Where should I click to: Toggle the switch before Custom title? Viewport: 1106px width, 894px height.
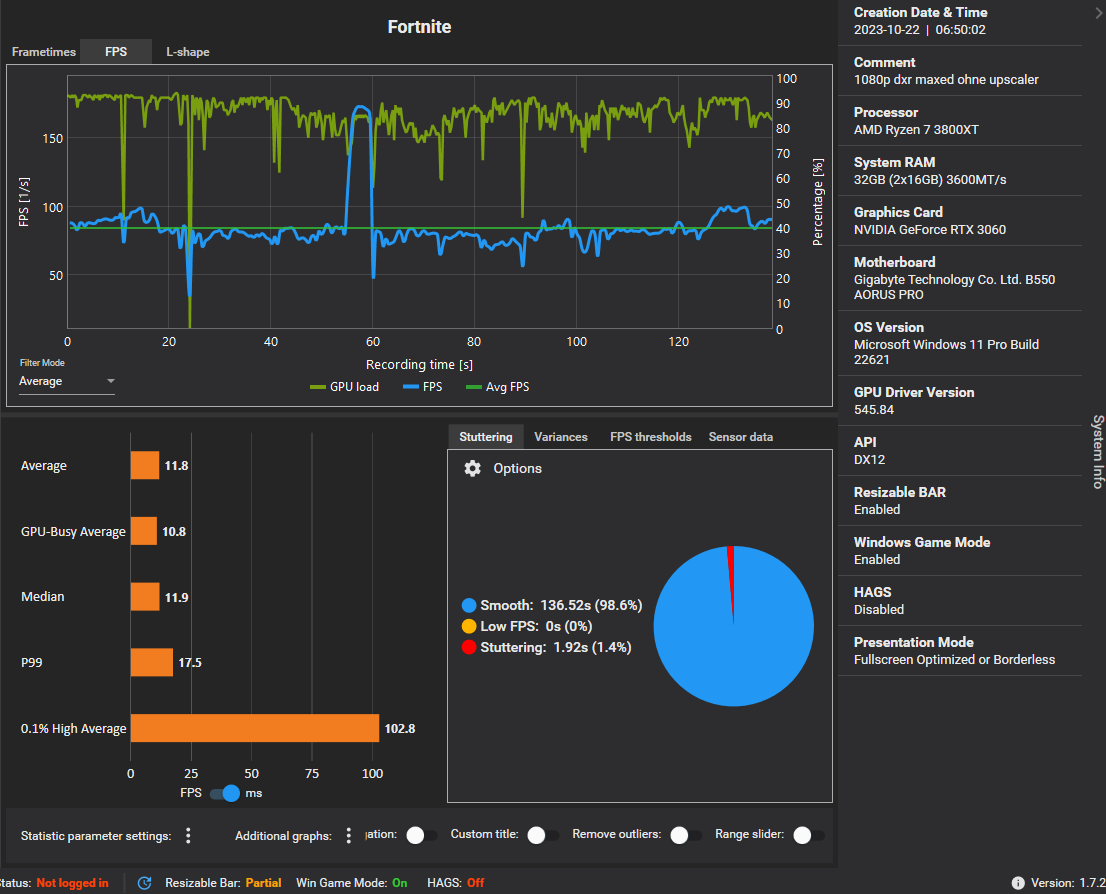click(422, 835)
